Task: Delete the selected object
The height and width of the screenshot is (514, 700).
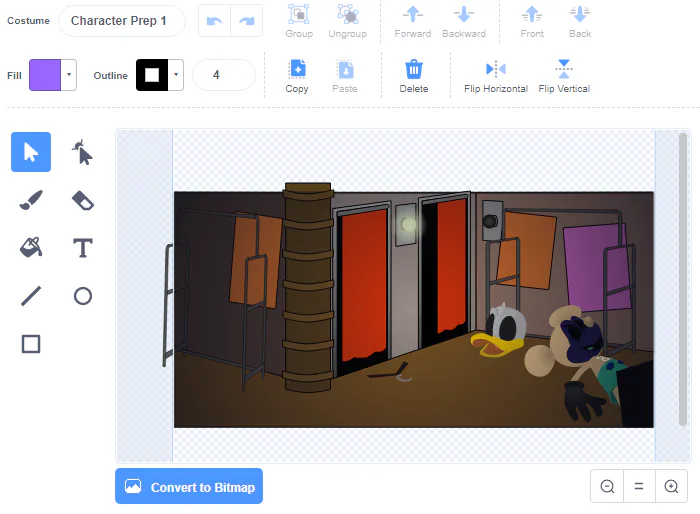Action: [414, 76]
